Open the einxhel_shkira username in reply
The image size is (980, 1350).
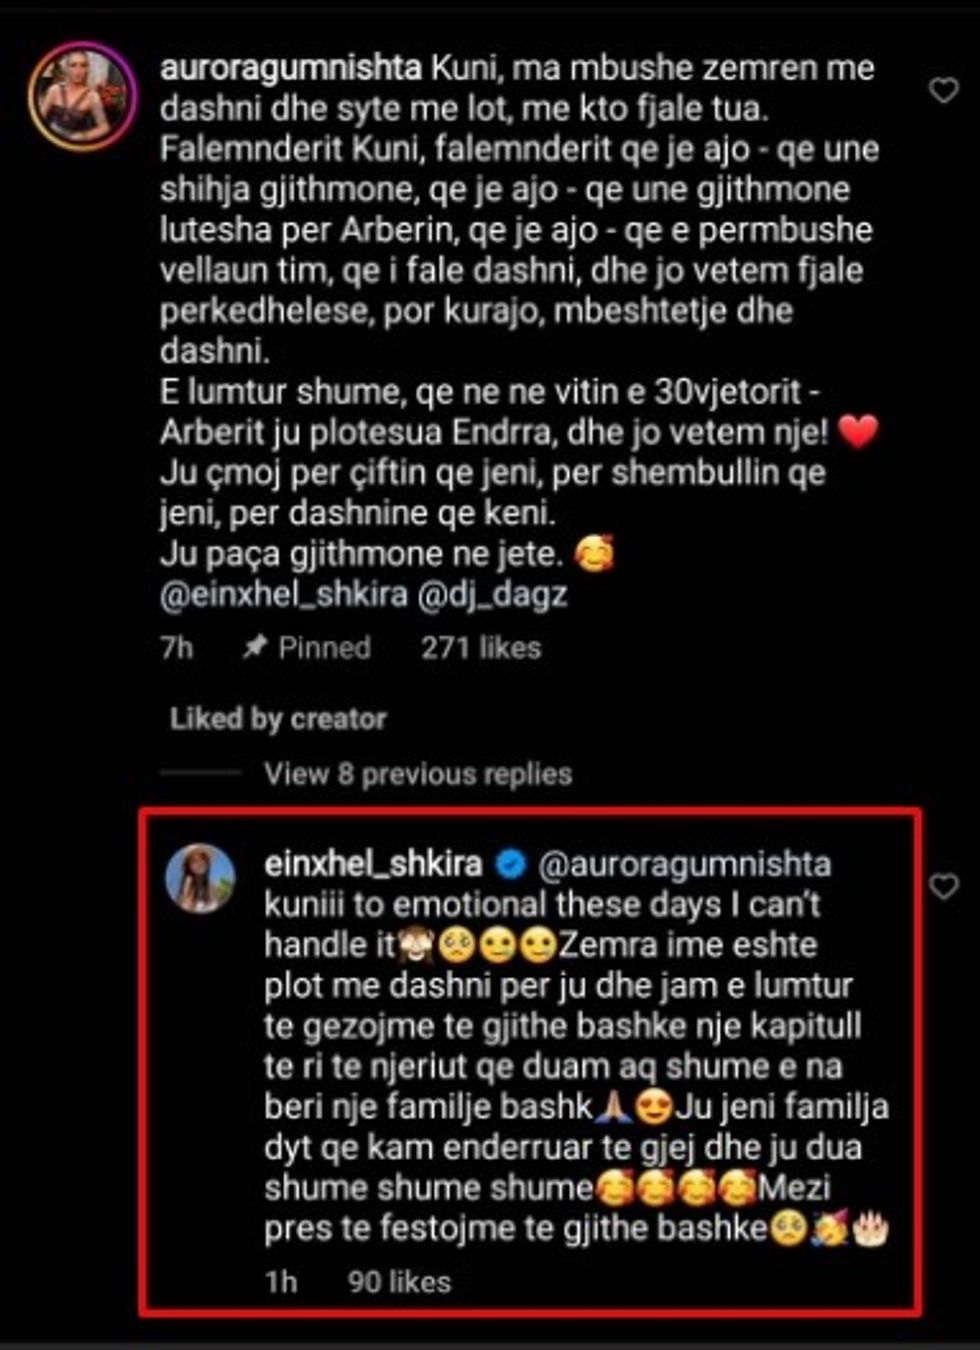tap(373, 864)
